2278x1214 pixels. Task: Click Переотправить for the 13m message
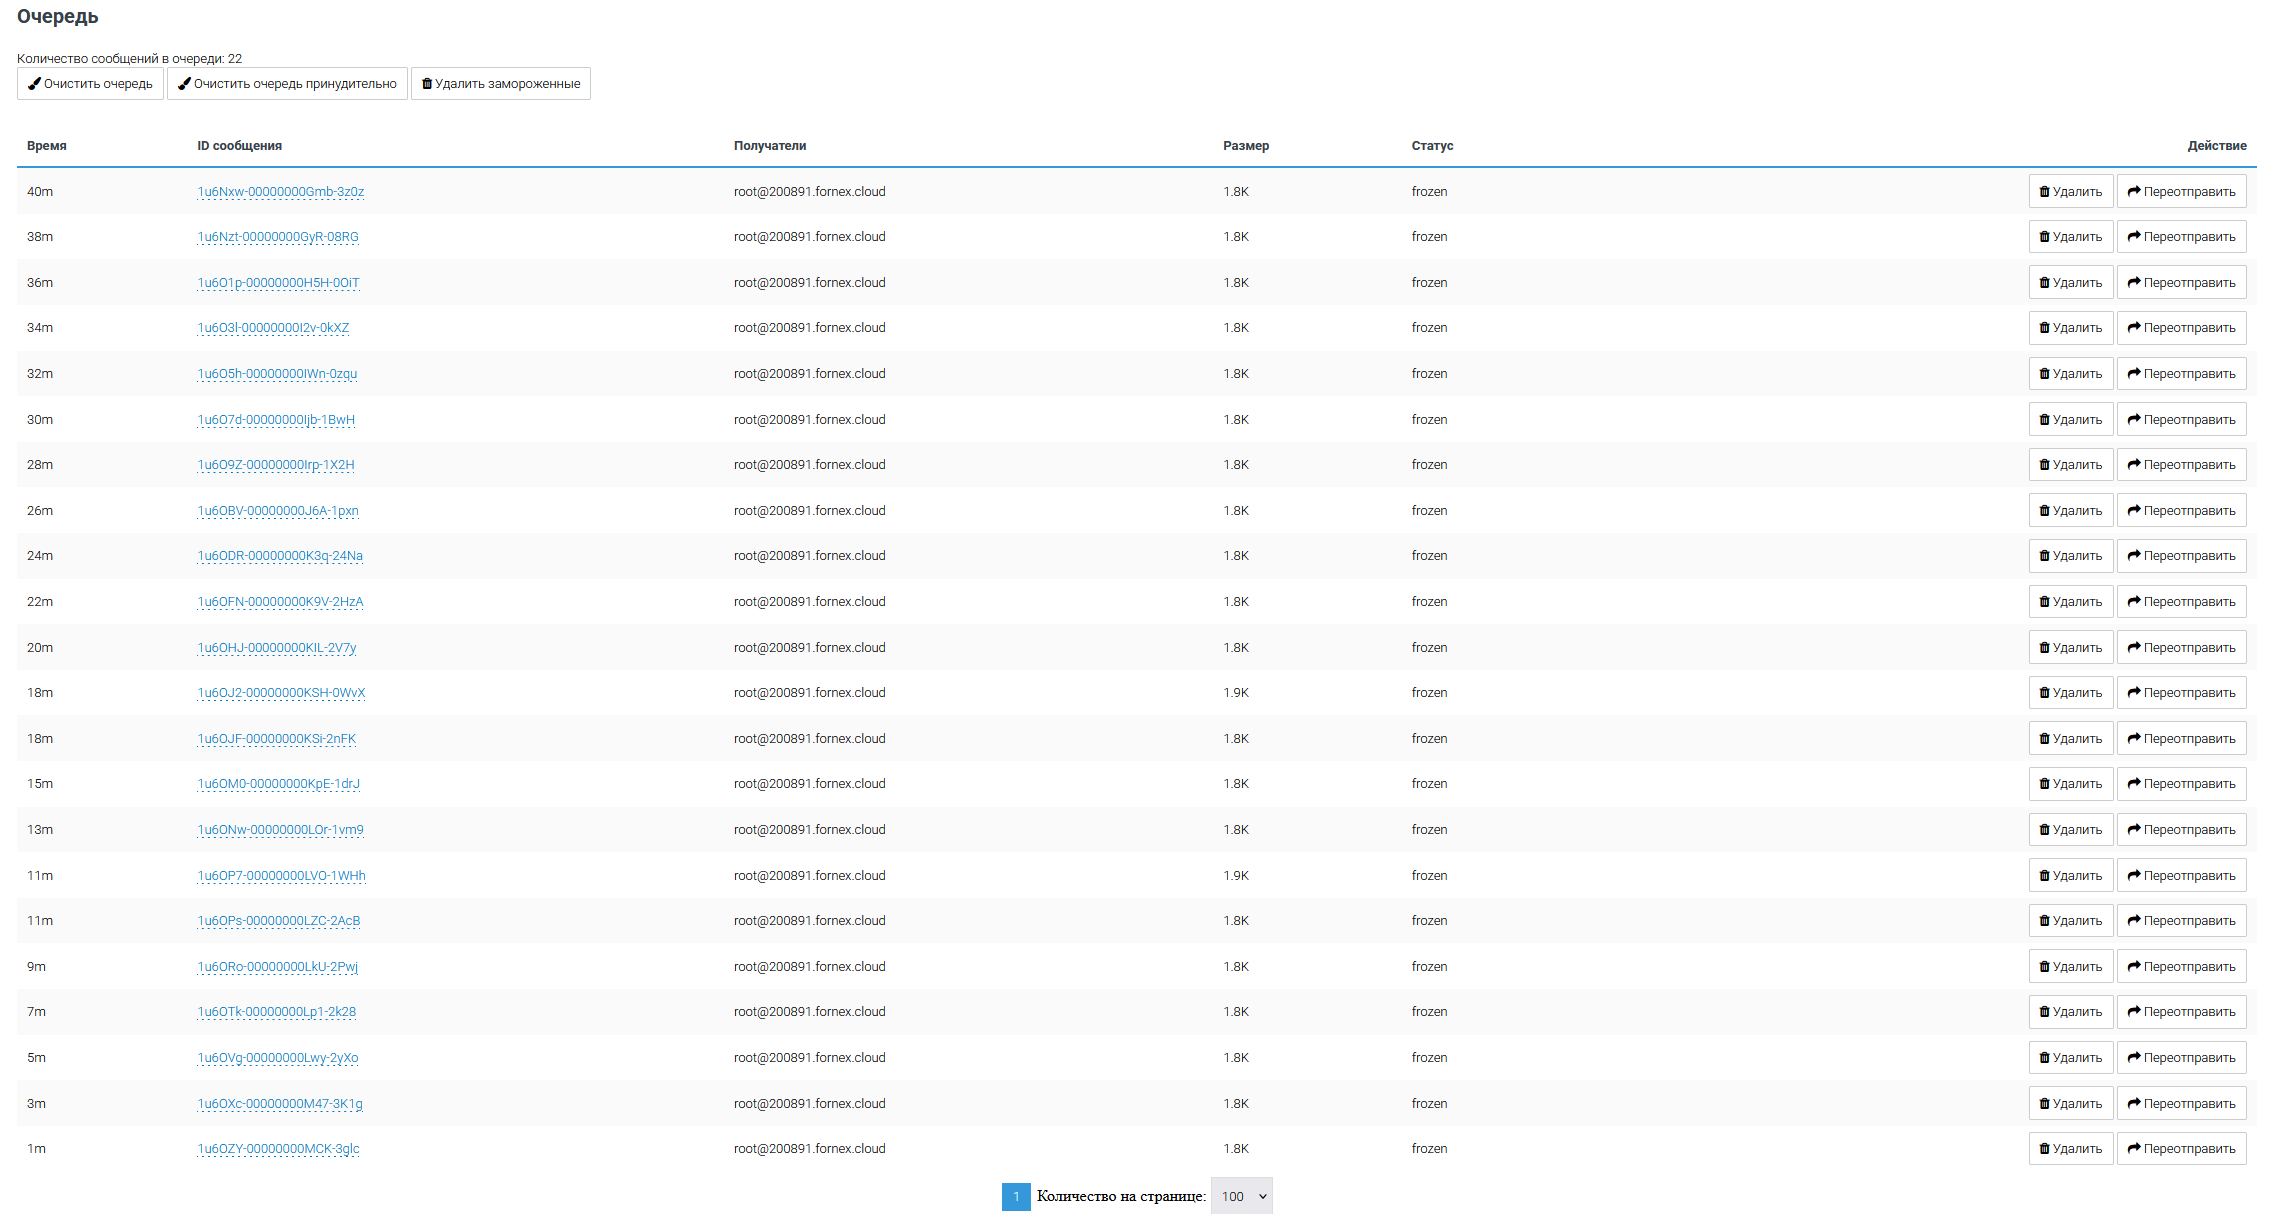(x=2181, y=830)
